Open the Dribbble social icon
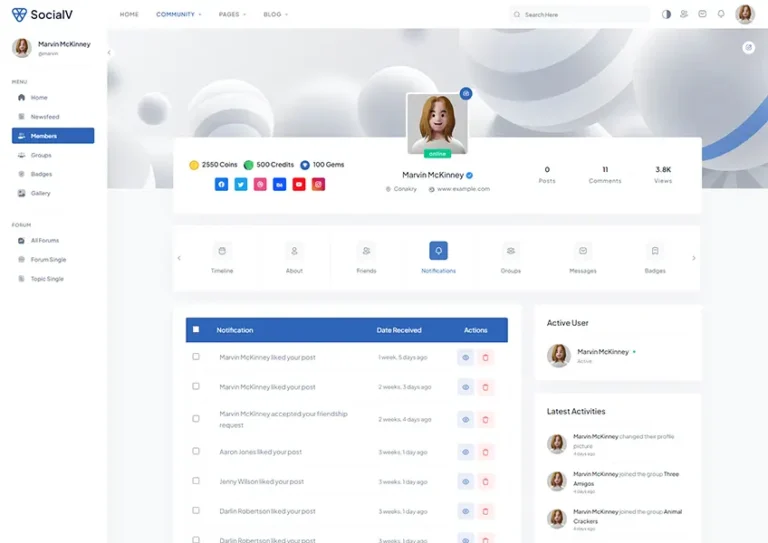Image resolution: width=768 pixels, height=543 pixels. click(x=260, y=184)
